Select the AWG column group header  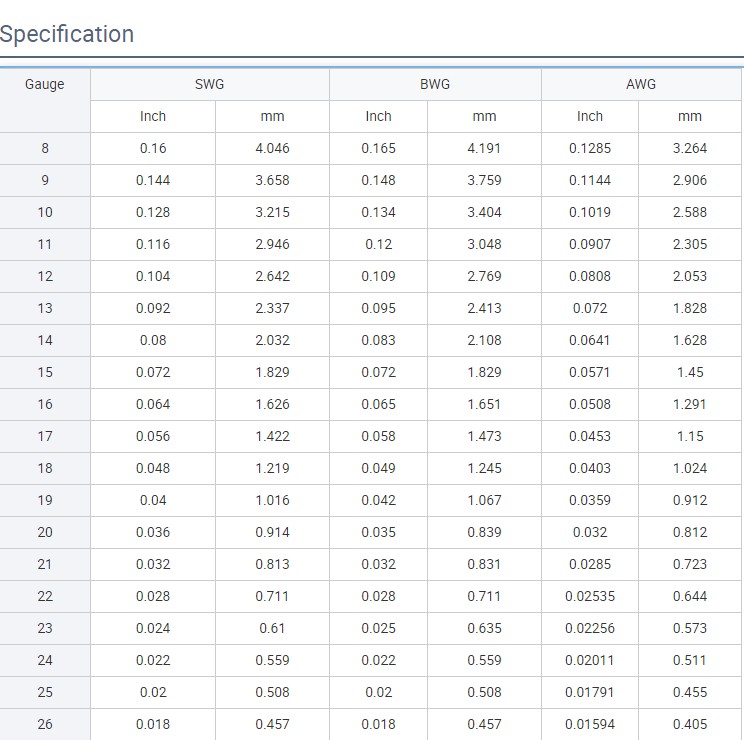pos(641,84)
